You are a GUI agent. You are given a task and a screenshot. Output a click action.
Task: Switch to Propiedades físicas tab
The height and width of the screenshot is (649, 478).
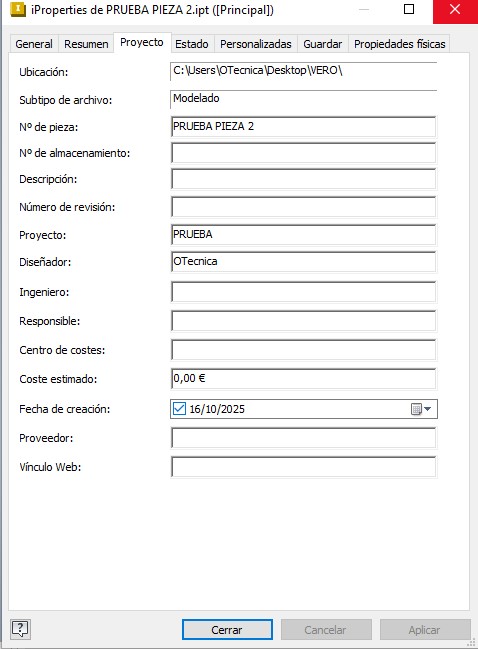pyautogui.click(x=399, y=44)
